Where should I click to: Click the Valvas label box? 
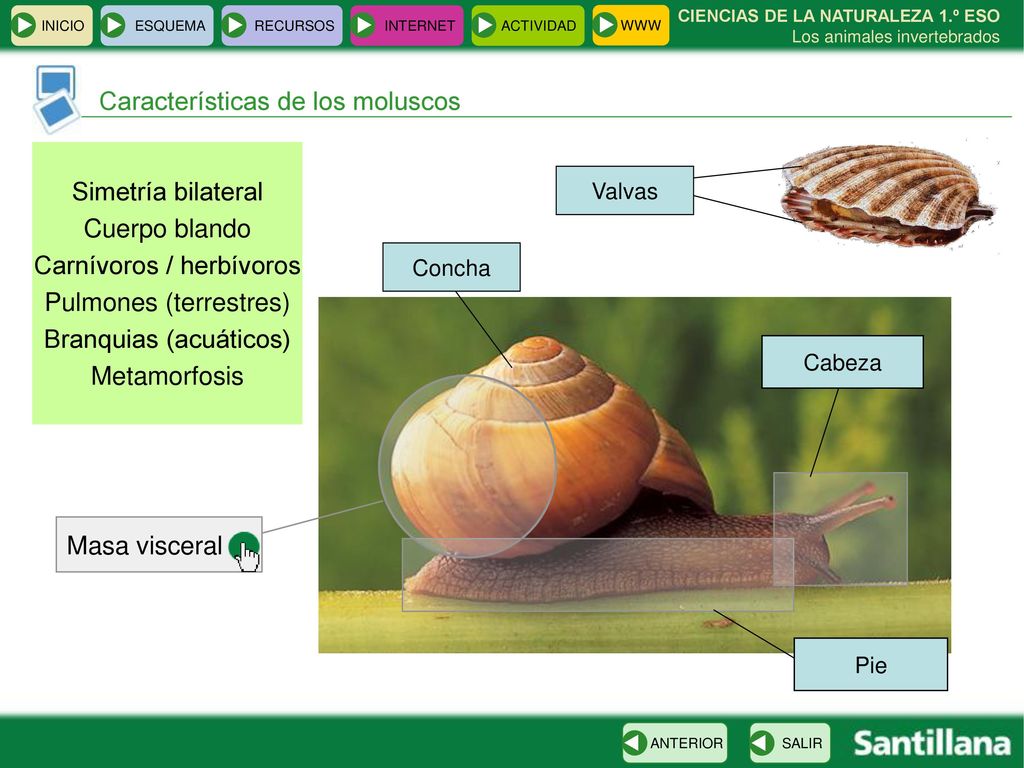click(x=624, y=190)
